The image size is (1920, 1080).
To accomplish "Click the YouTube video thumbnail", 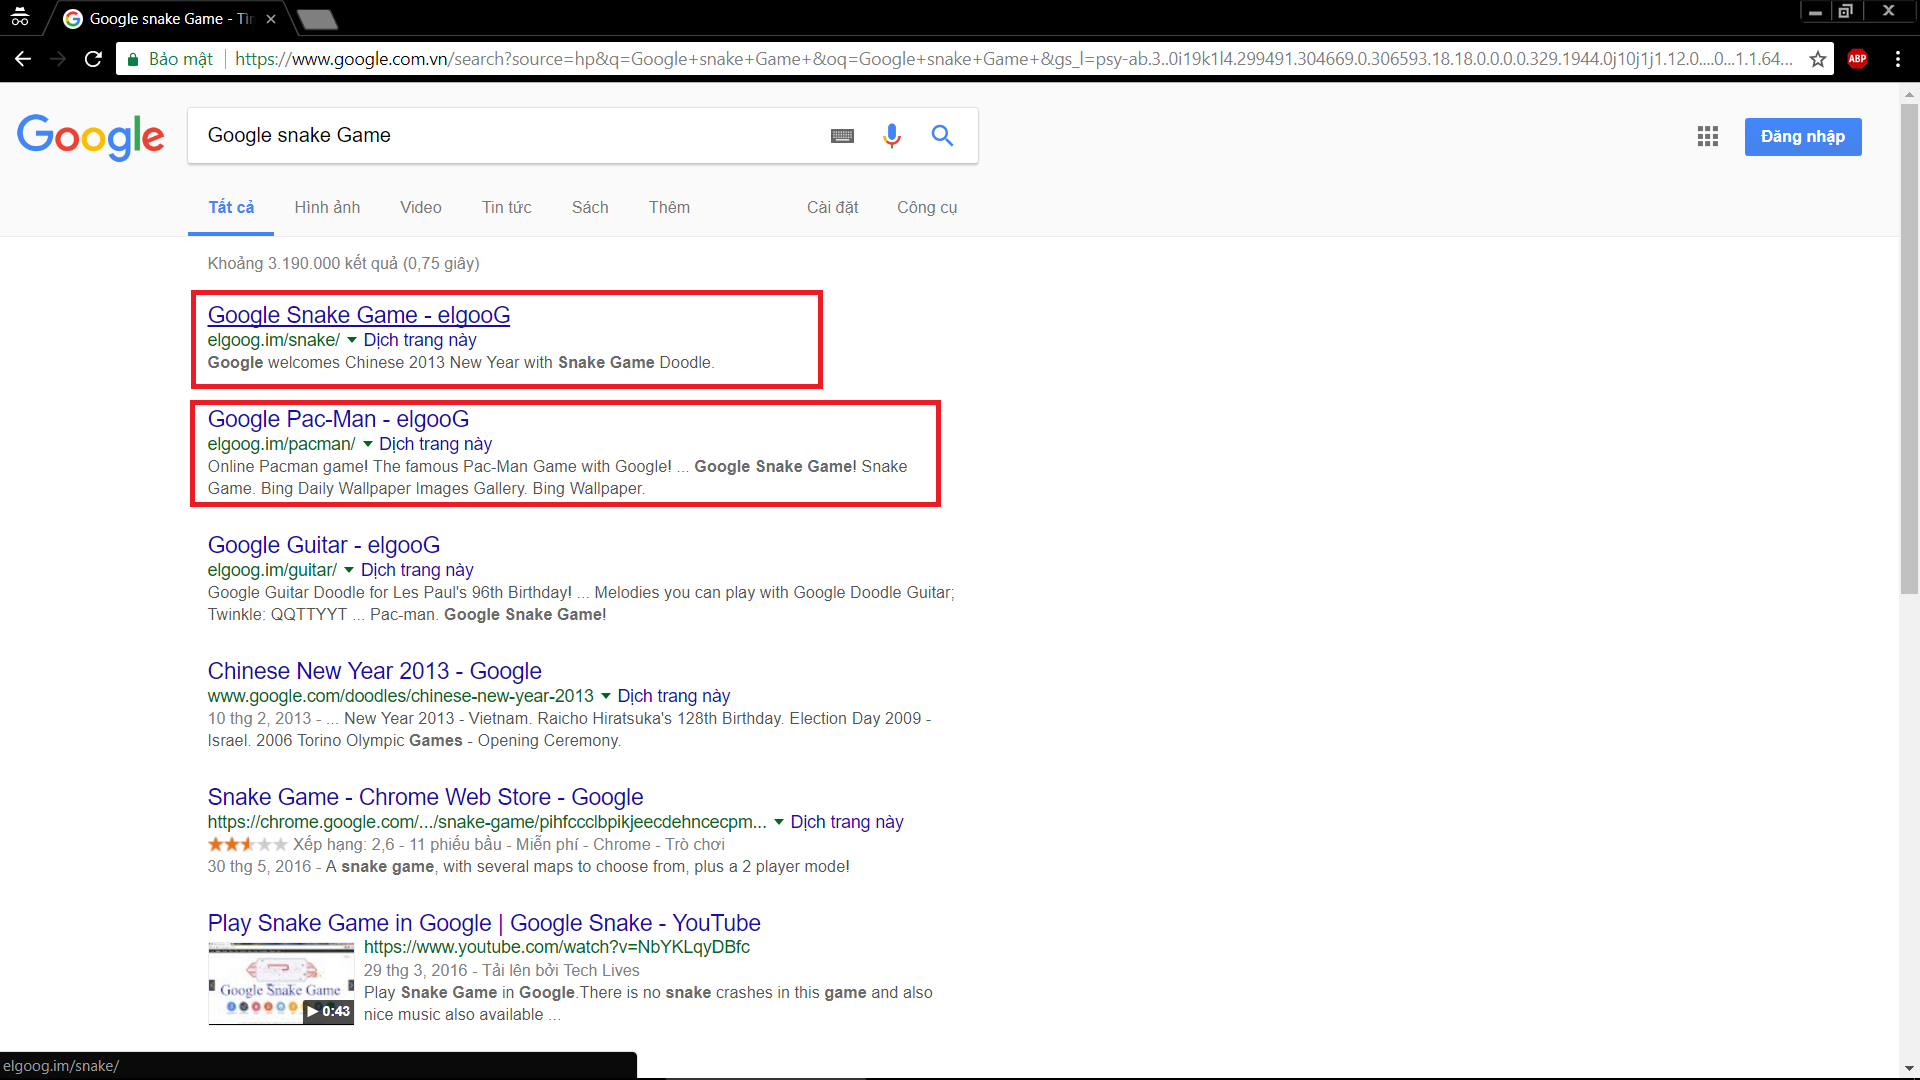I will (x=280, y=983).
